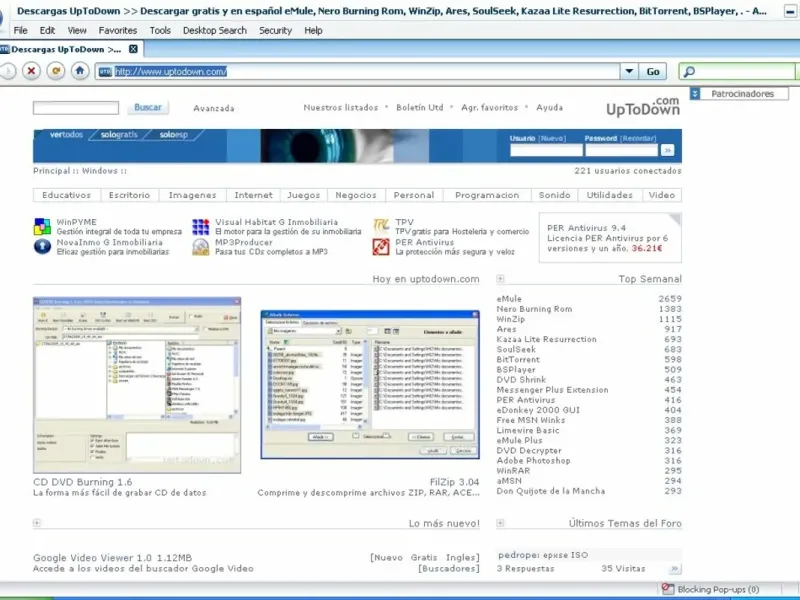Click the Buscar button
Viewport: 800px width, 600px height.
pyautogui.click(x=148, y=107)
